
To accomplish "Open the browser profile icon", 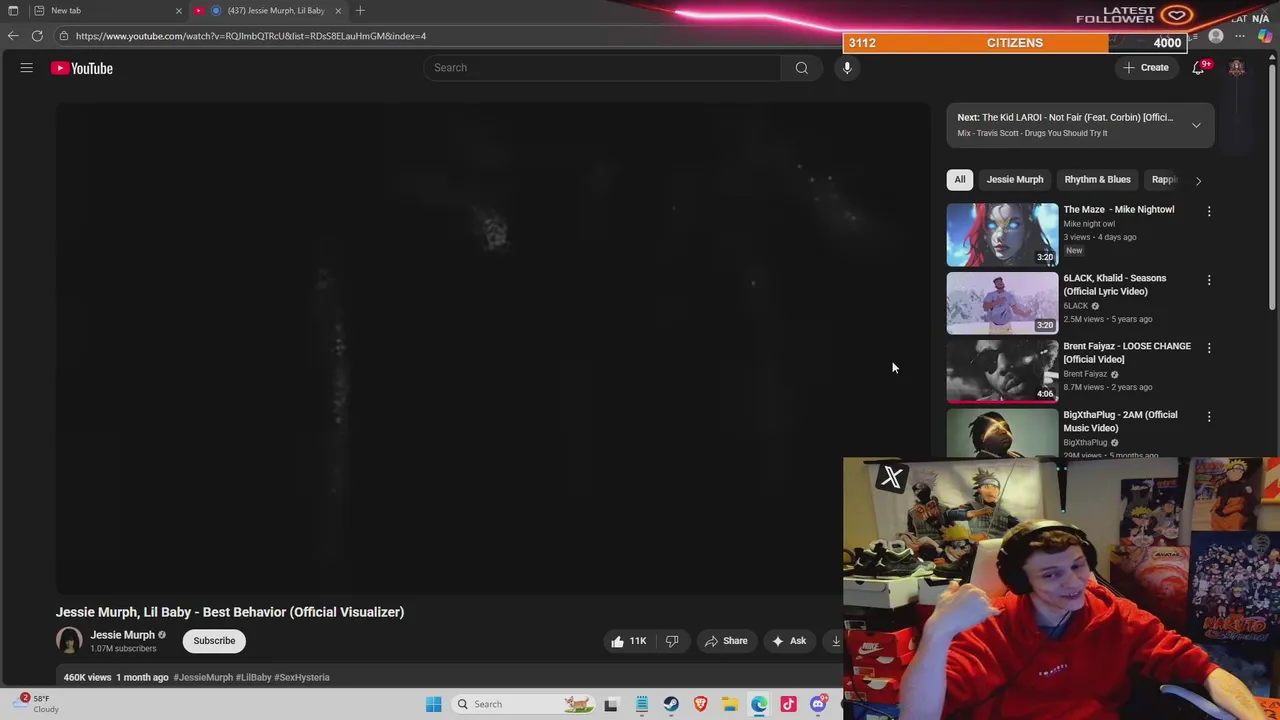I will [x=1216, y=36].
